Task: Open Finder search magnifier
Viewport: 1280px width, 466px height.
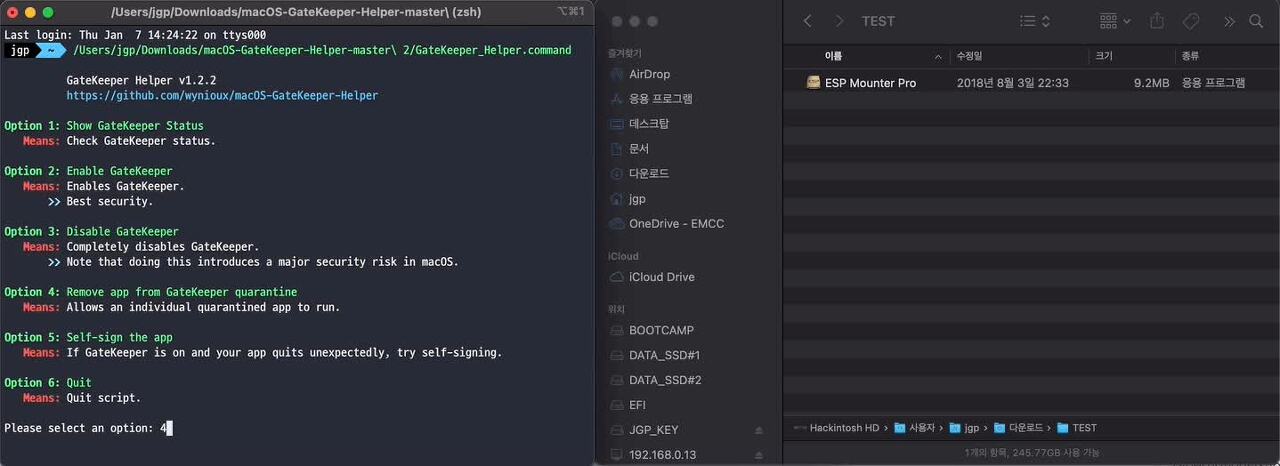Action: coord(1257,21)
